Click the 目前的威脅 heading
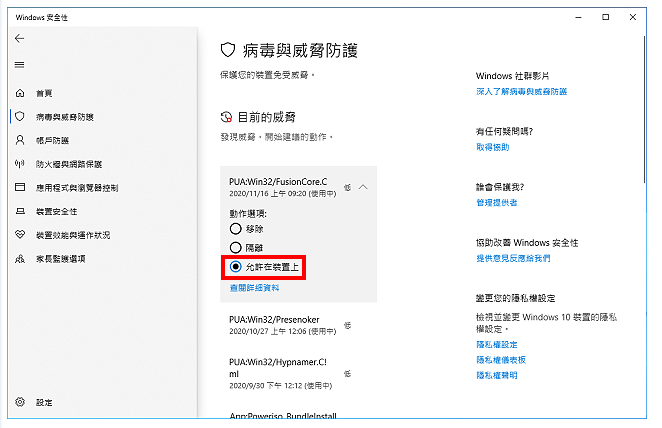Screen dimensions: 662x428 click(x=266, y=117)
